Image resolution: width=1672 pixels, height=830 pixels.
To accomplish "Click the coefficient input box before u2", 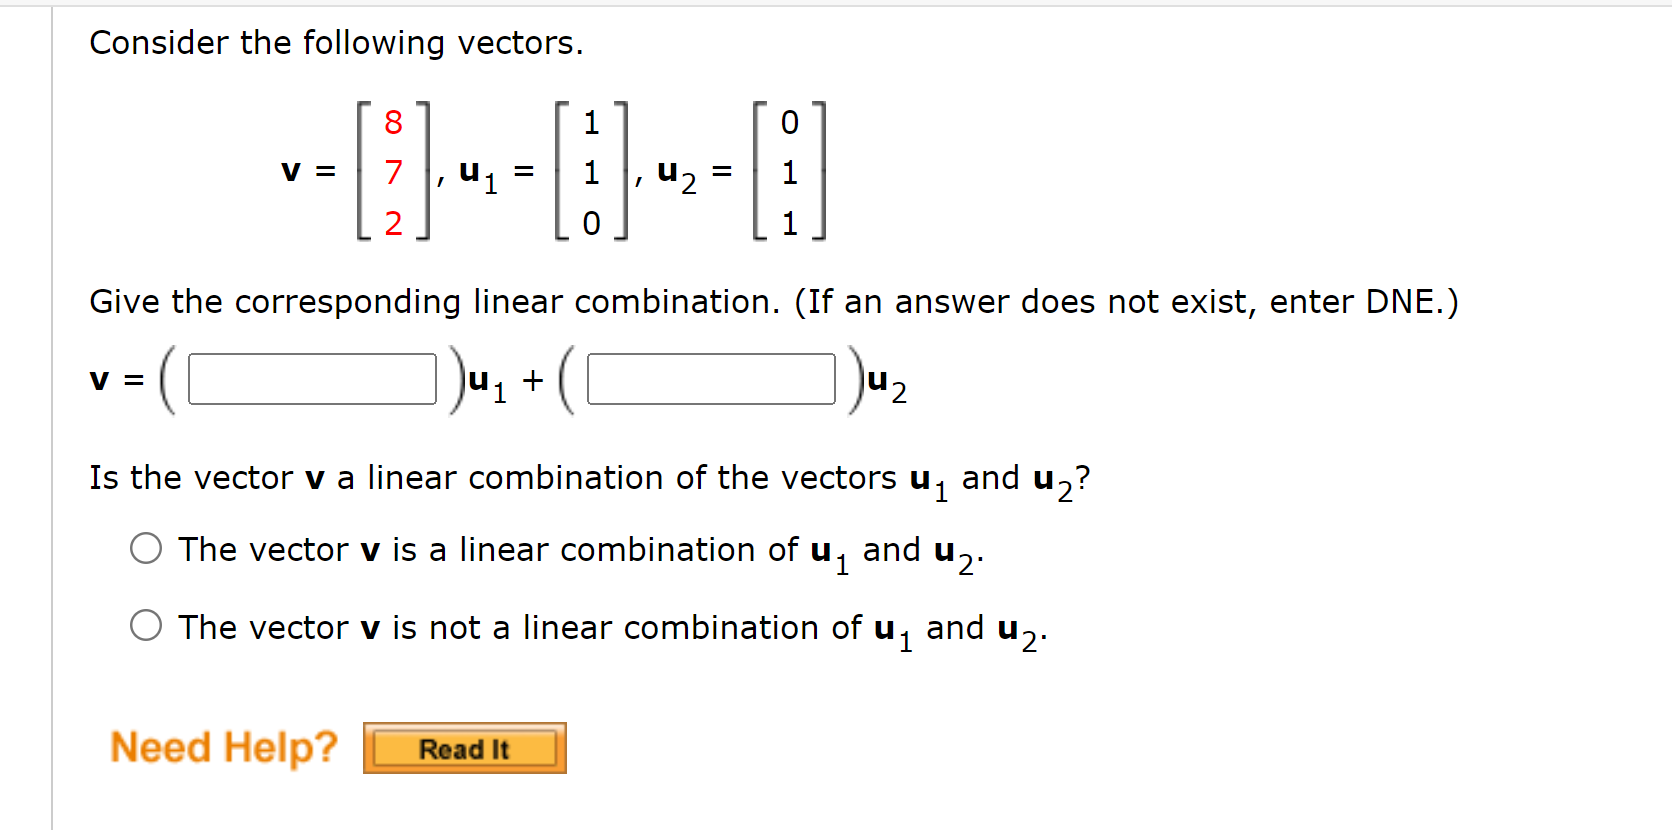I will pos(711,379).
